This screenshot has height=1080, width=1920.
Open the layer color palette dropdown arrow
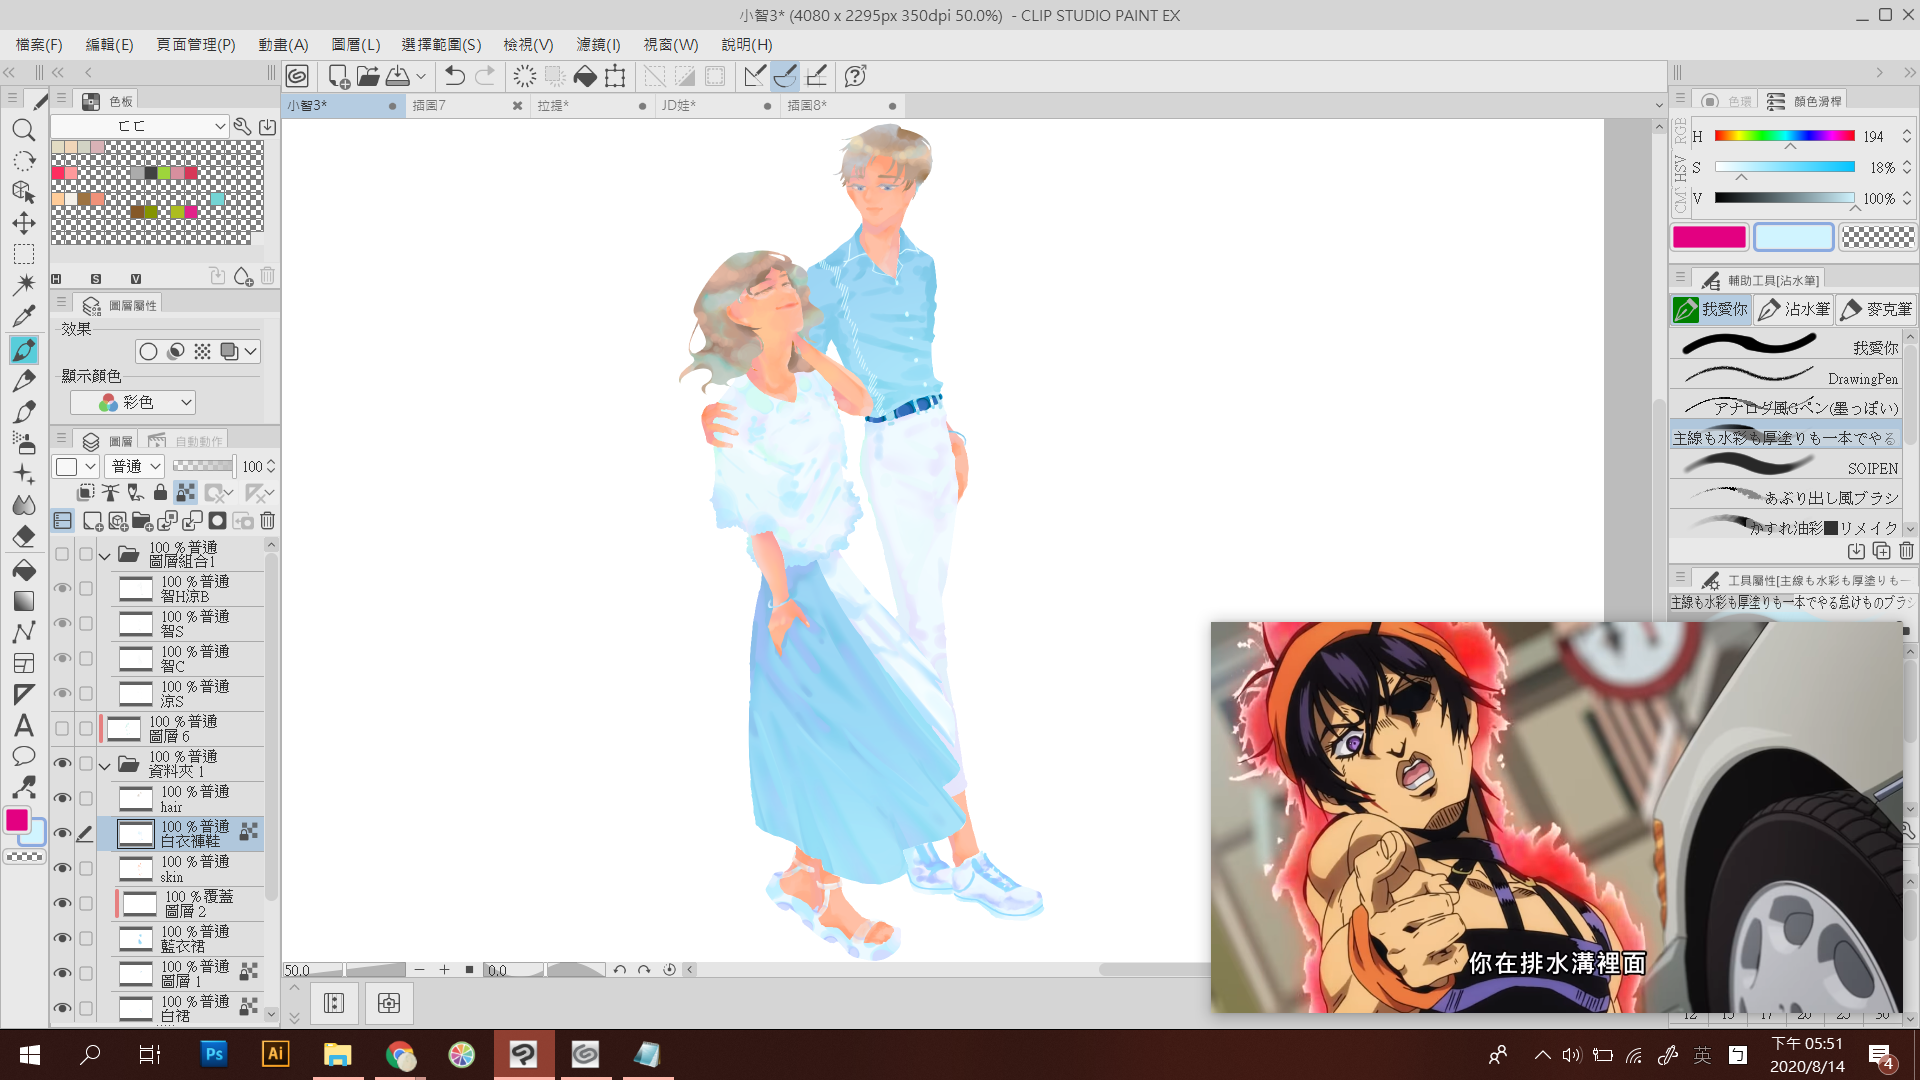(90, 467)
